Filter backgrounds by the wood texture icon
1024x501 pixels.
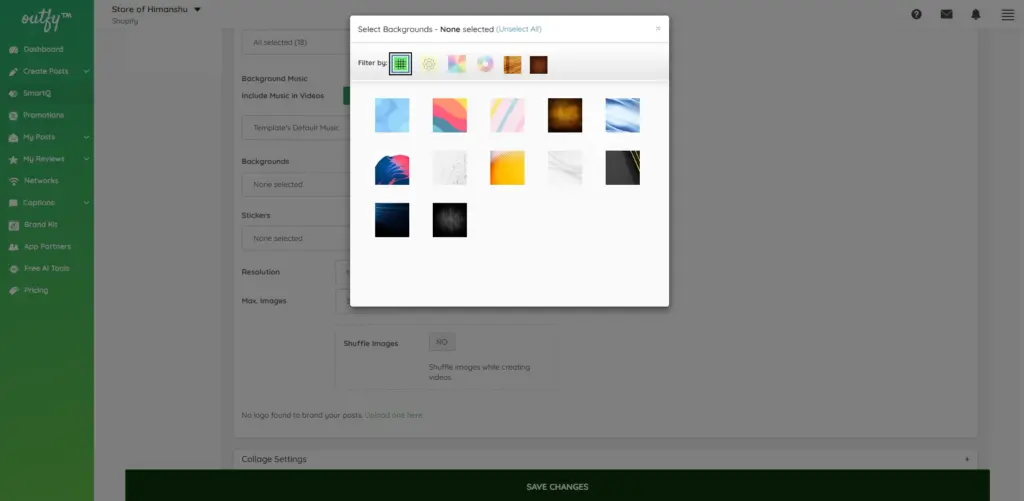point(512,64)
